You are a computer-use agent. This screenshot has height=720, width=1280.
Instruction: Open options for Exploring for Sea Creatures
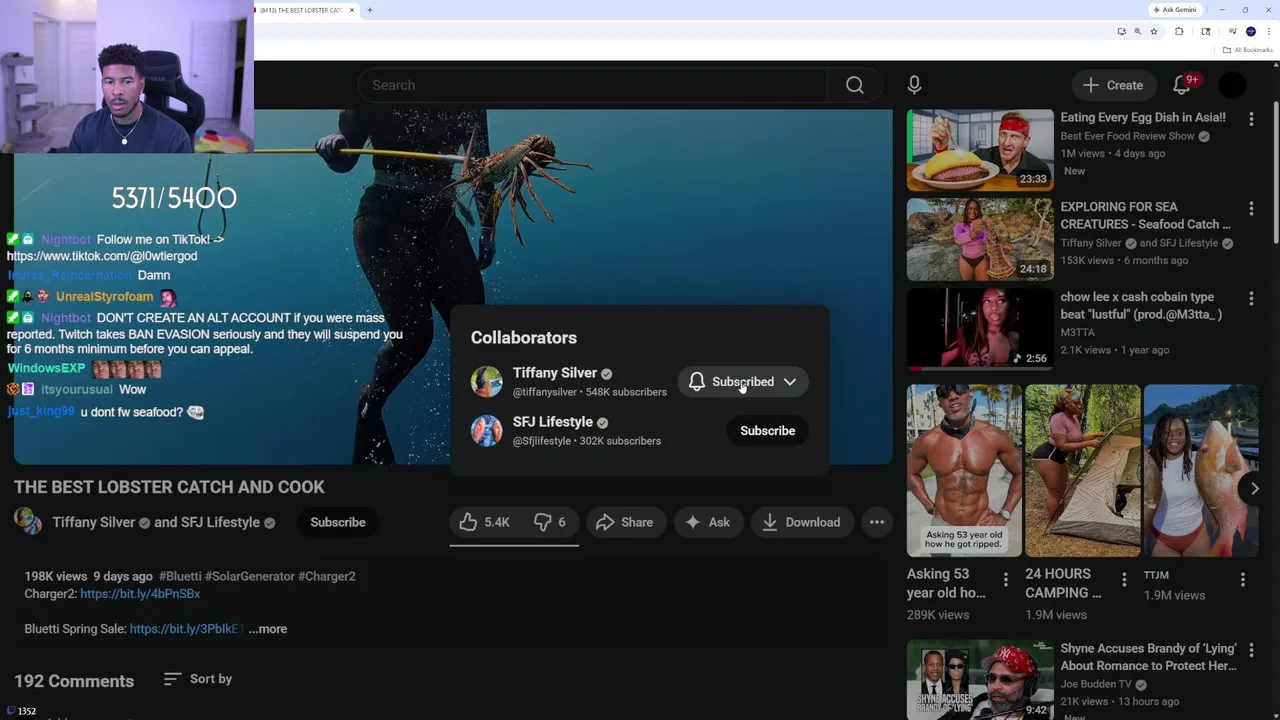(x=1251, y=209)
